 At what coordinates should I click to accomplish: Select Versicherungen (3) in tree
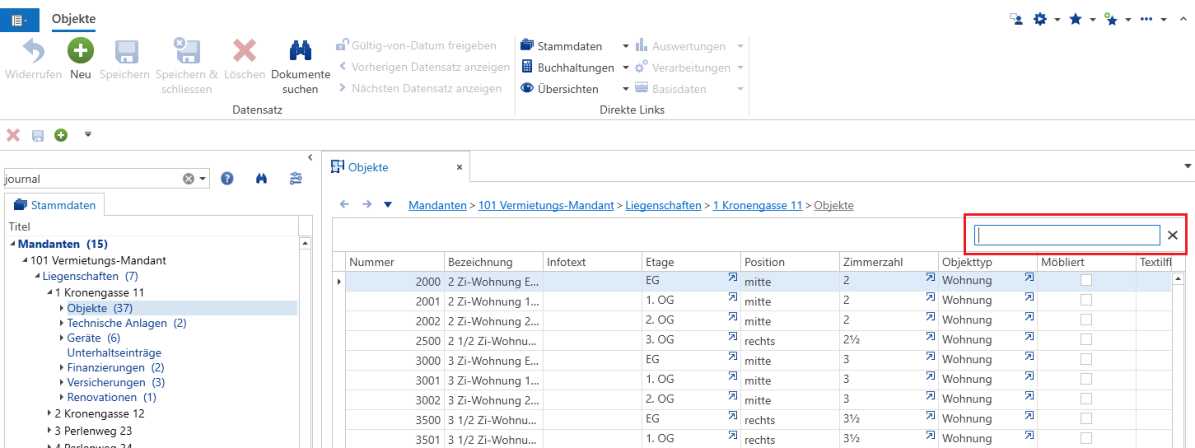pos(115,382)
